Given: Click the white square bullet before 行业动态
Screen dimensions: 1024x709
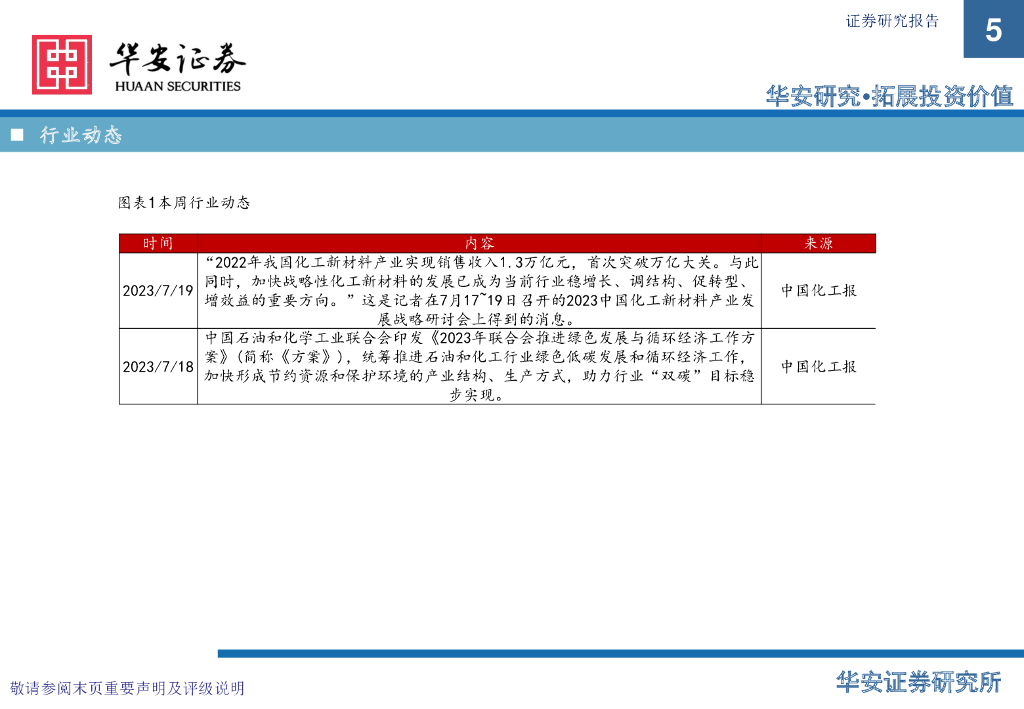Looking at the screenshot, I should (17, 134).
